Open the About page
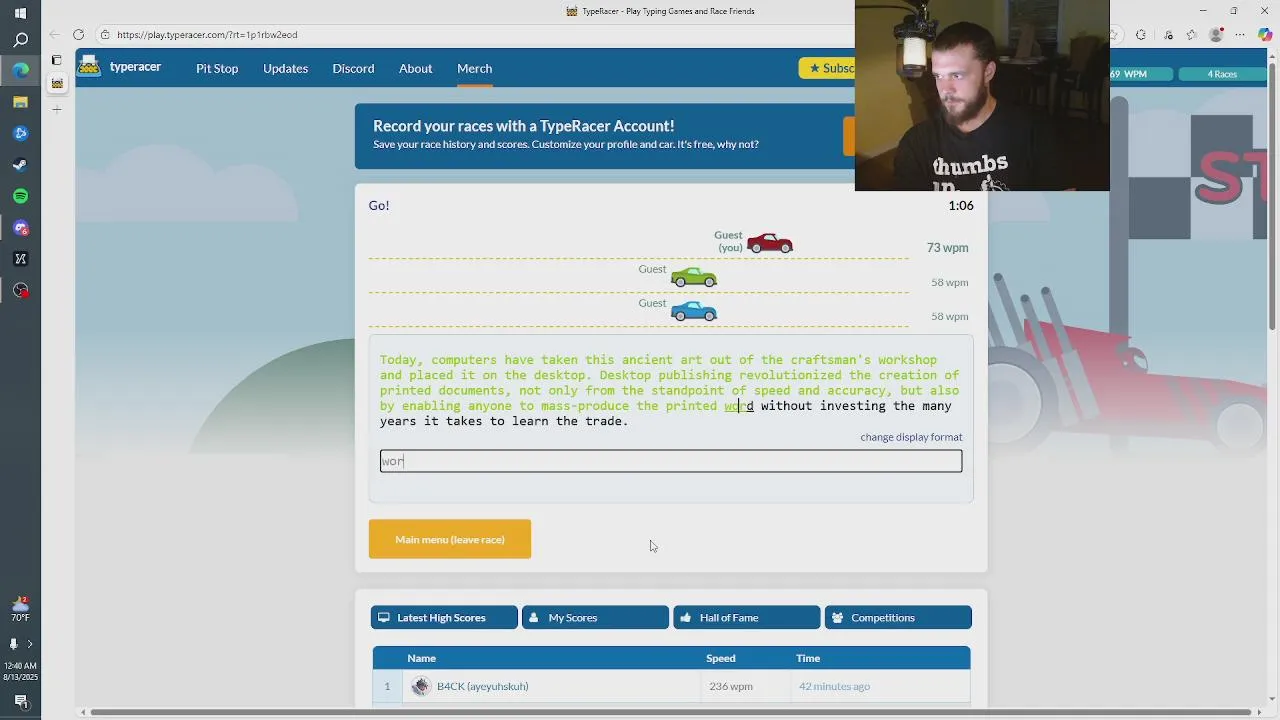Screen dimensions: 1280x720 (415, 68)
